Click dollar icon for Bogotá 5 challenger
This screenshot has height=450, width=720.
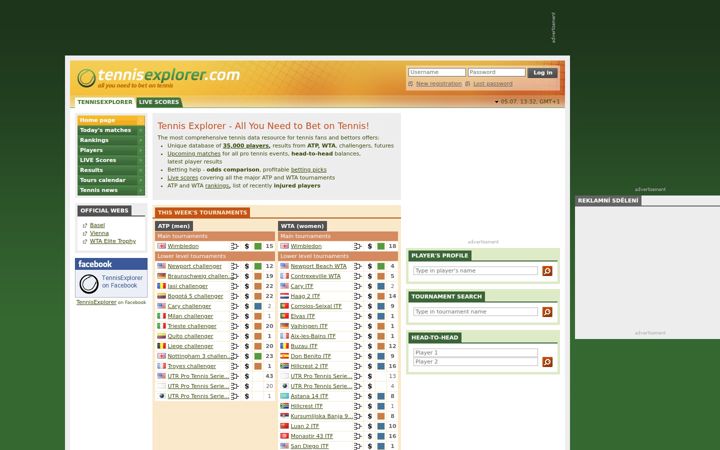(247, 296)
